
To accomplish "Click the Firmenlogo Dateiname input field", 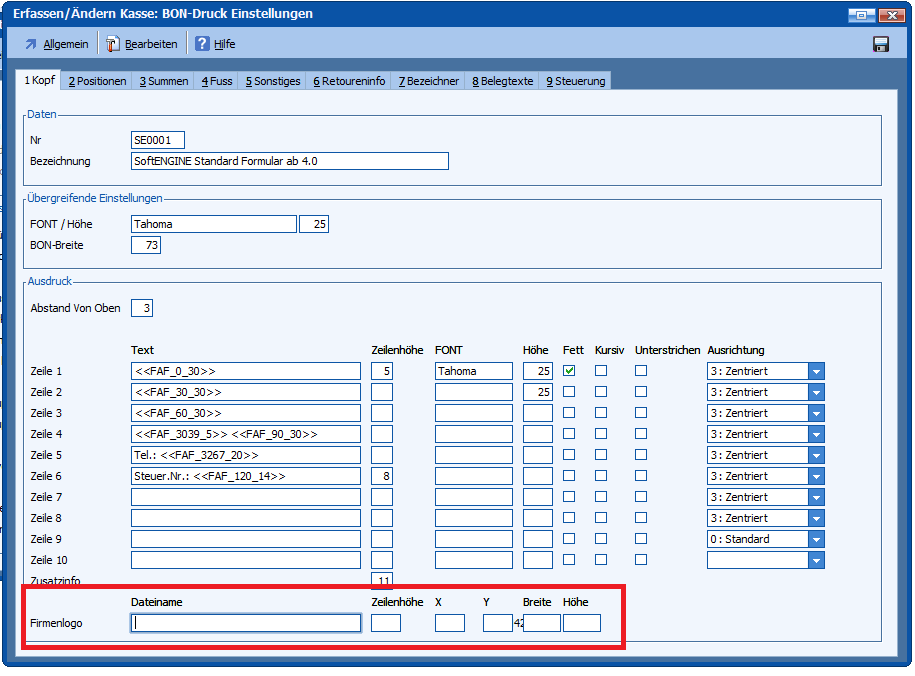I will coord(245,623).
